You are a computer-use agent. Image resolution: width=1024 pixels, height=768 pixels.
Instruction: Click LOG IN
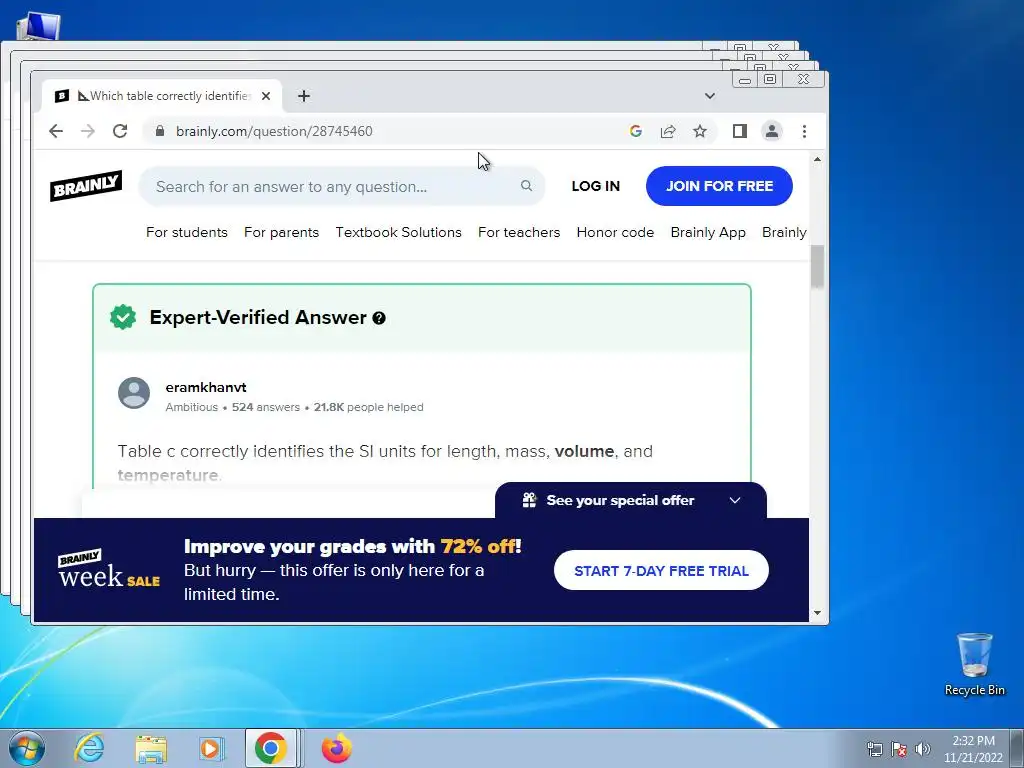pos(596,186)
